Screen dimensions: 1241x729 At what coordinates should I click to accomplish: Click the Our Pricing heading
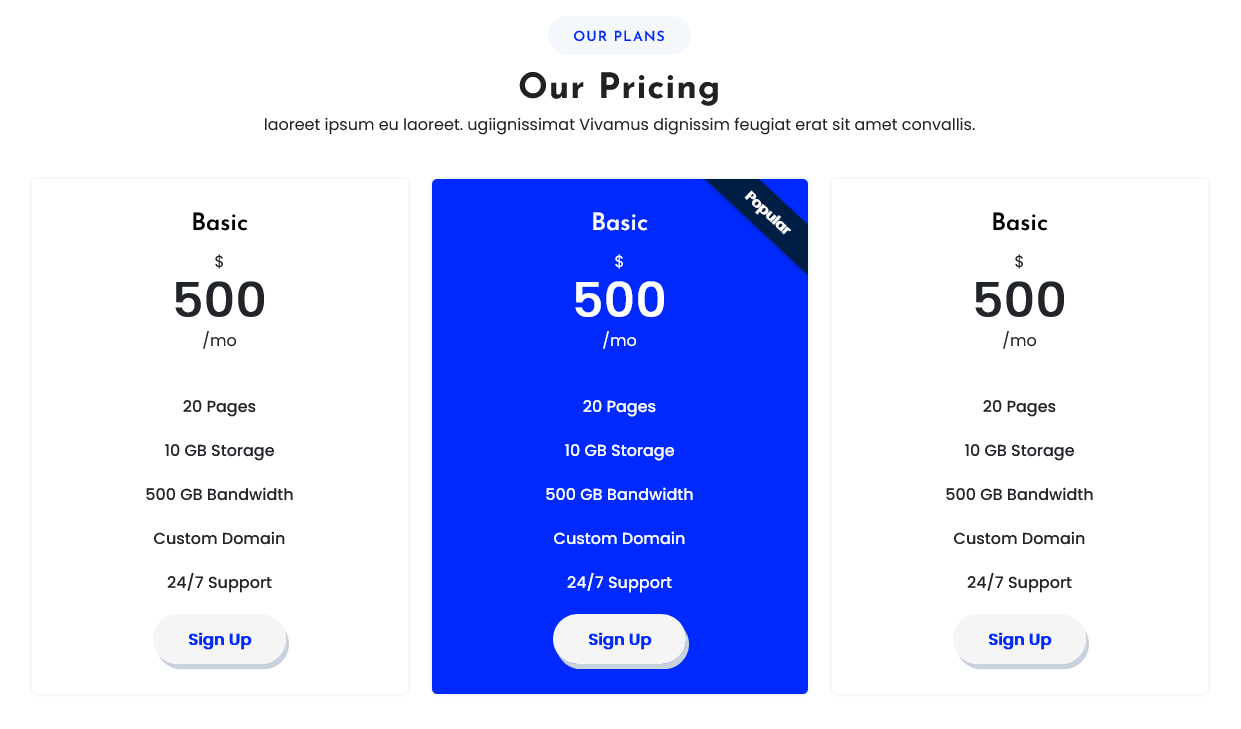click(619, 87)
